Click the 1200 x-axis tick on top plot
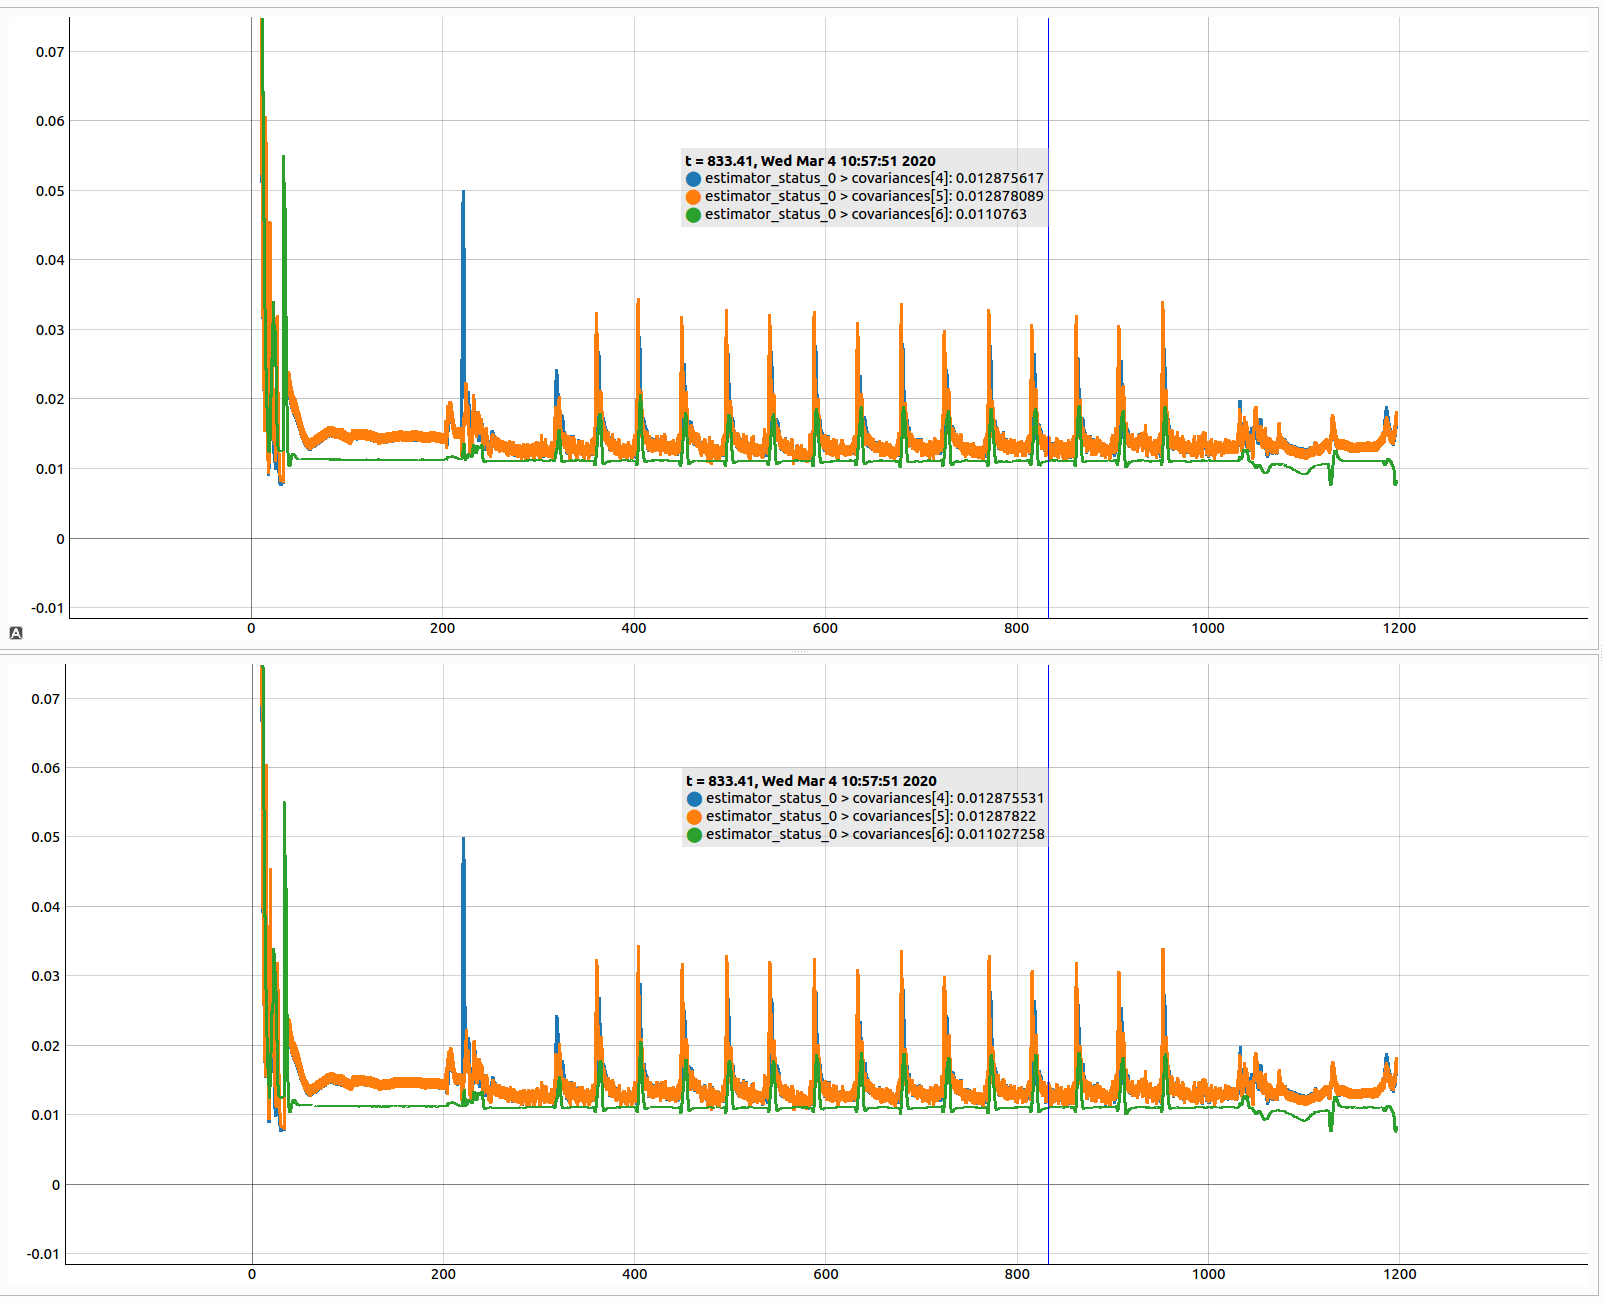The width and height of the screenshot is (1604, 1303). (x=1400, y=629)
